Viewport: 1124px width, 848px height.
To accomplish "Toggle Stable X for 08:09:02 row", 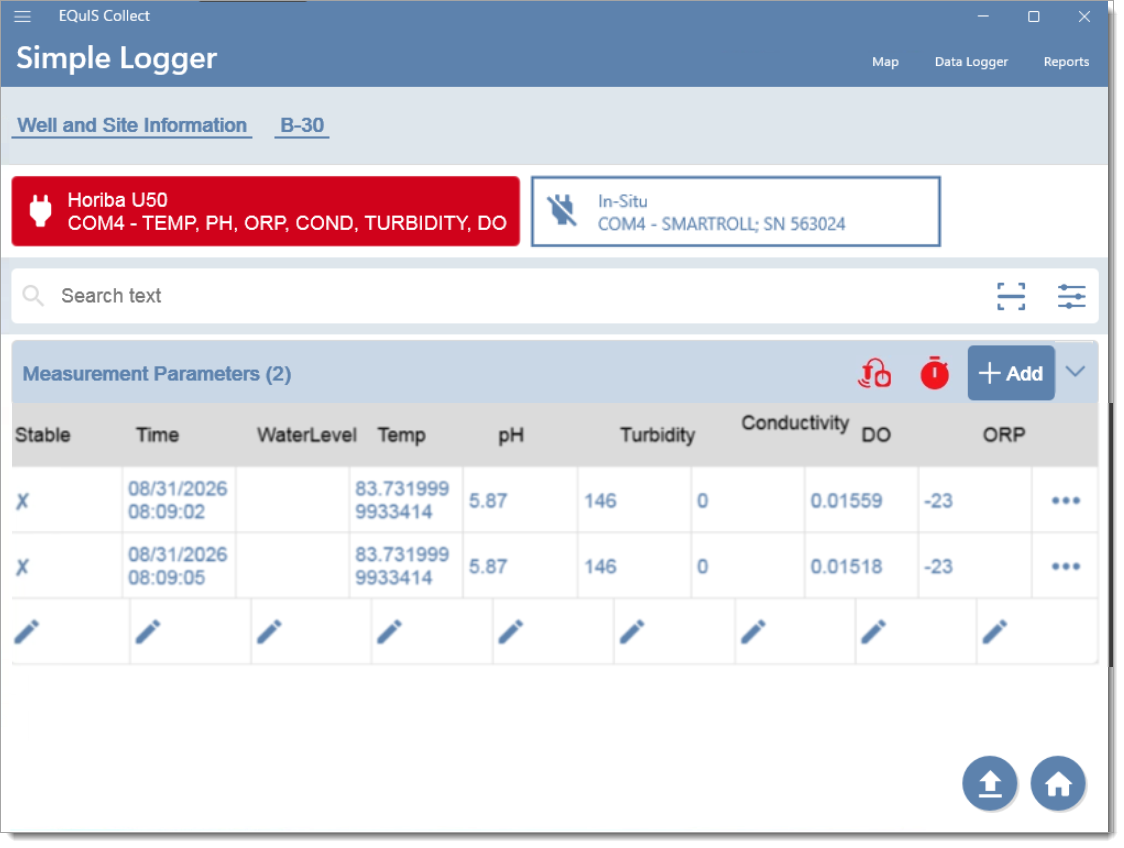I will [22, 501].
